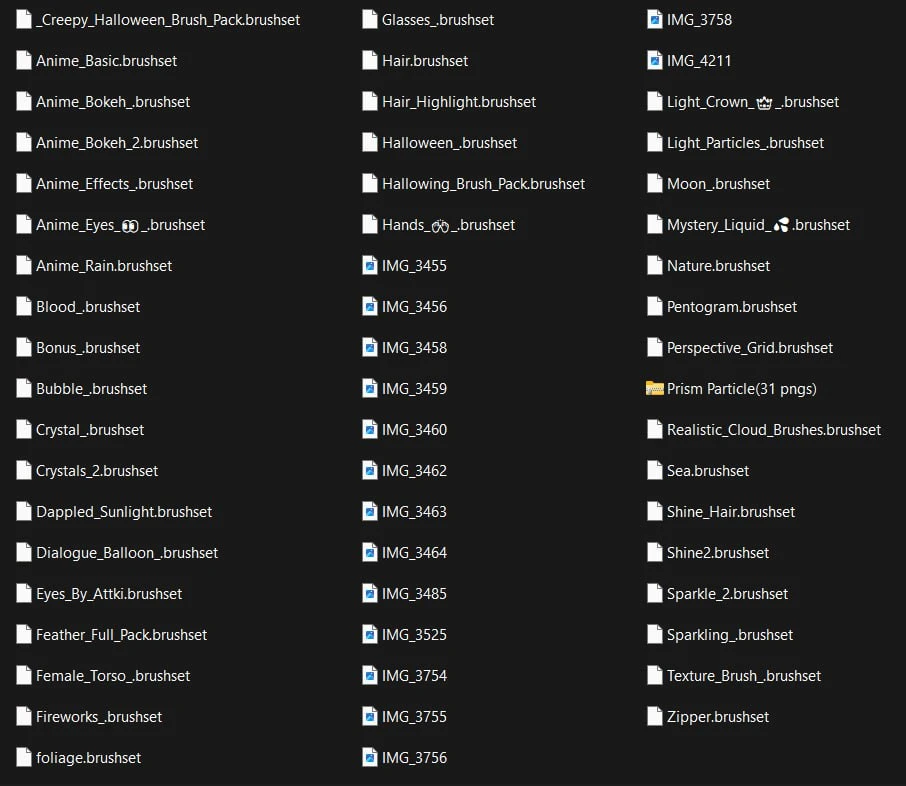906x786 pixels.
Task: Select the Dappled_Sunlight.brushset file name
Action: click(124, 512)
